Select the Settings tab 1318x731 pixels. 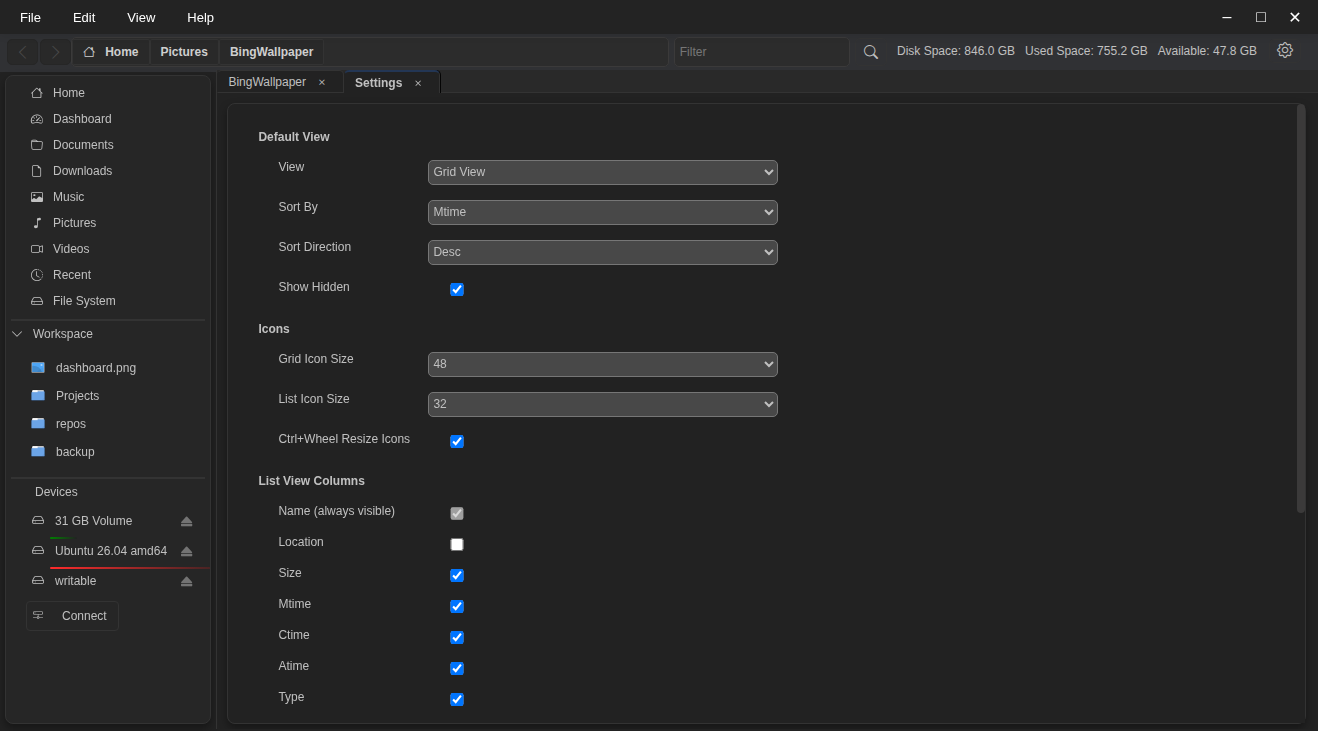point(378,83)
